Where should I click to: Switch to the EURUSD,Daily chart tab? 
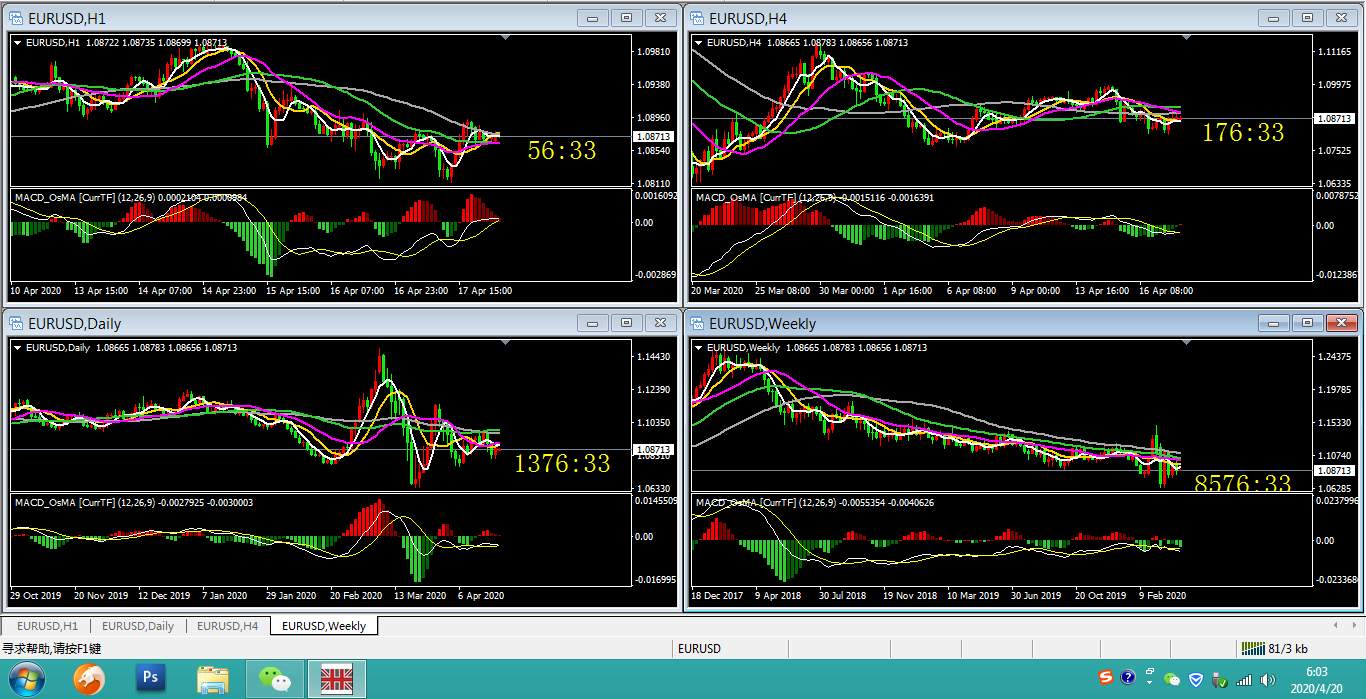click(138, 626)
